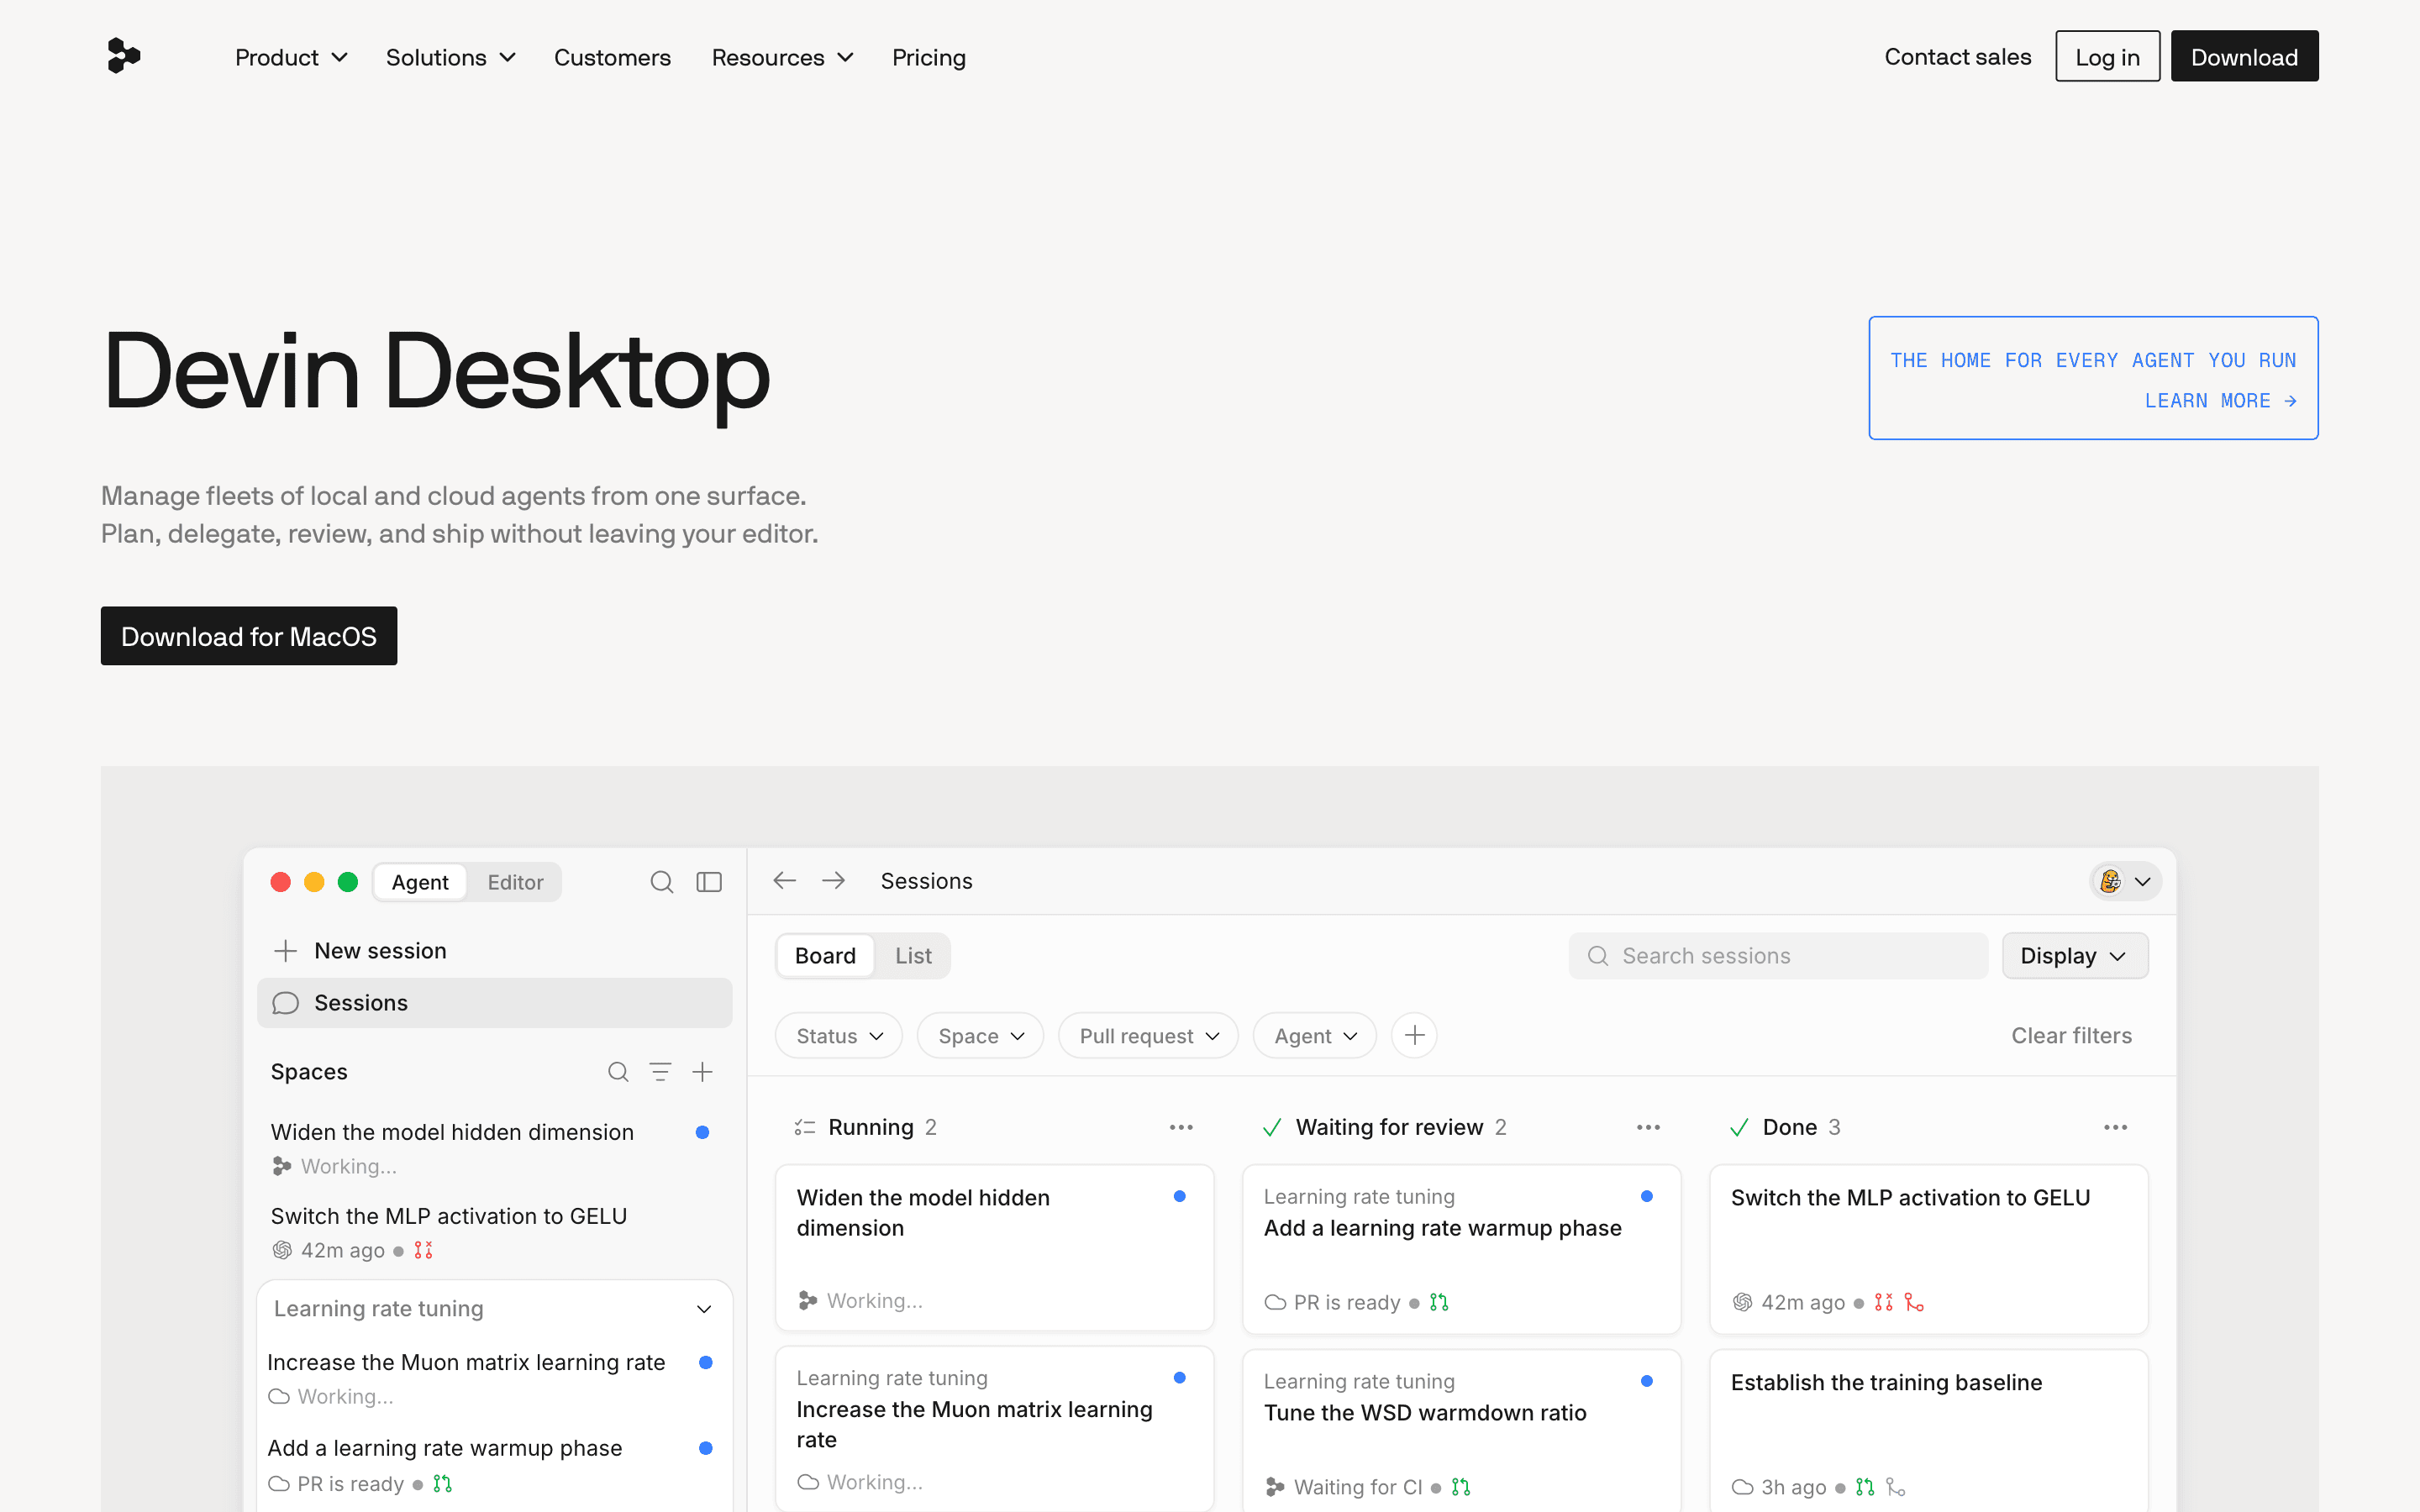2420x1512 pixels.
Task: Open the Space filter dropdown
Action: click(x=980, y=1036)
